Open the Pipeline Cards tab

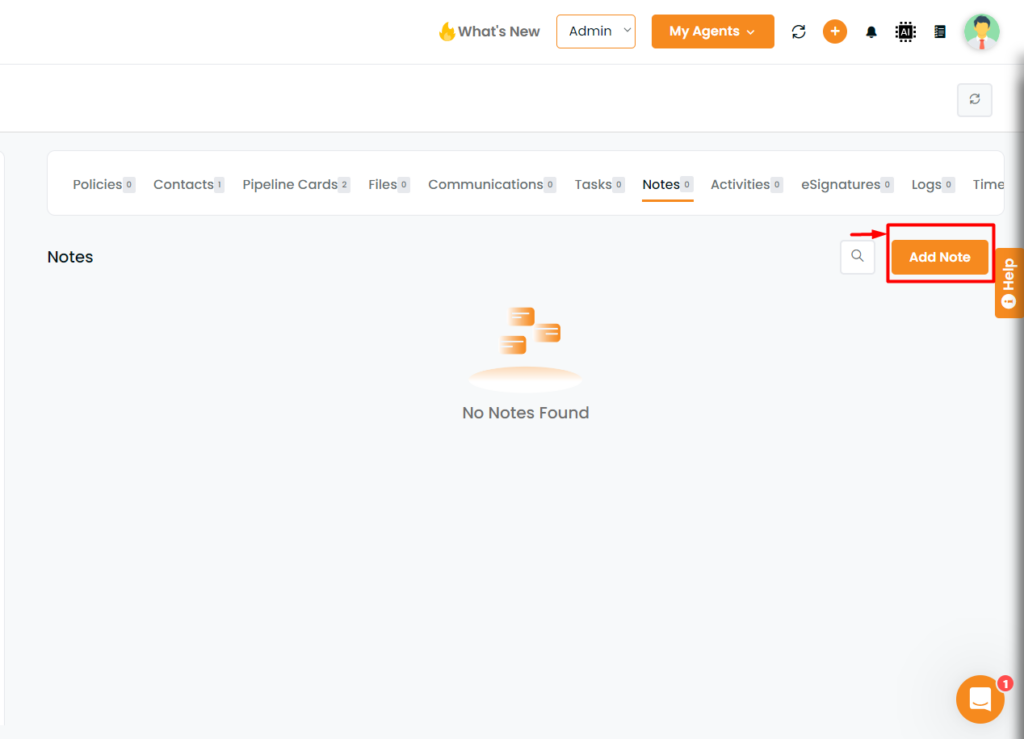pos(296,185)
